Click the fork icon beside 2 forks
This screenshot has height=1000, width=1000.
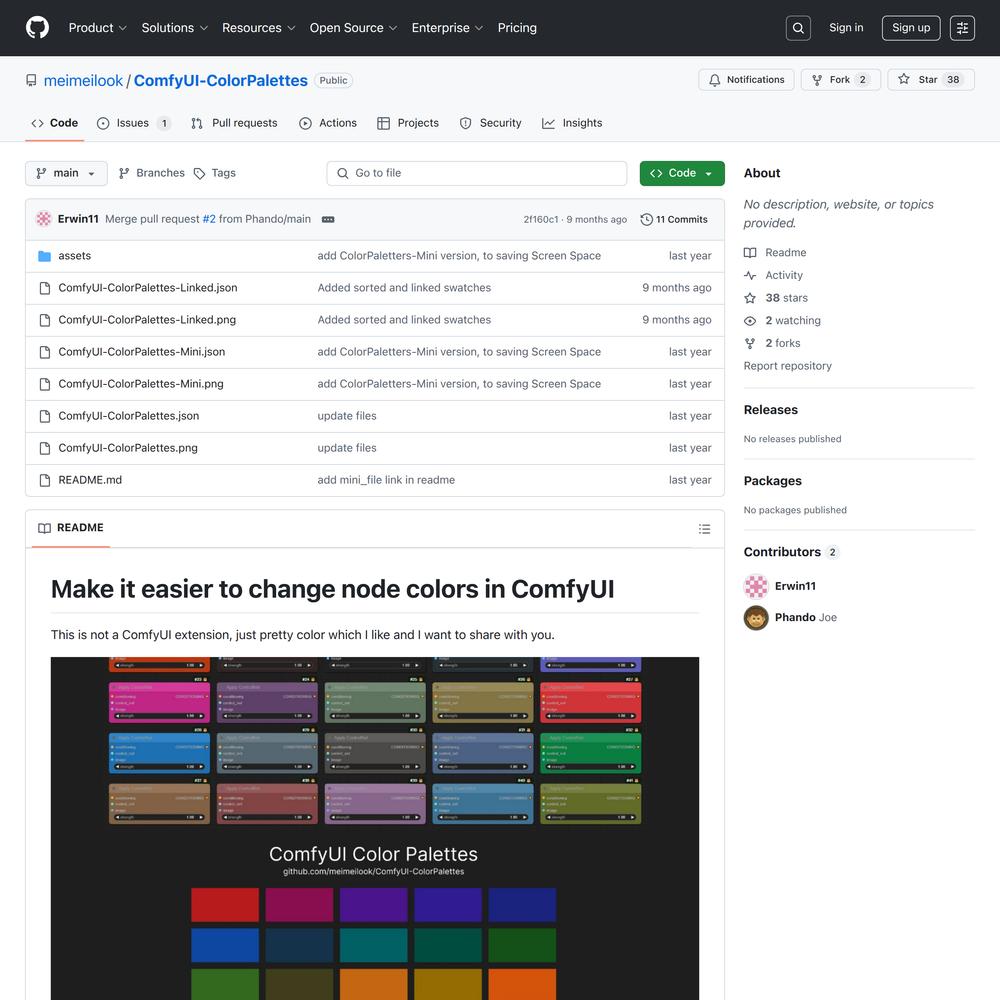click(750, 343)
